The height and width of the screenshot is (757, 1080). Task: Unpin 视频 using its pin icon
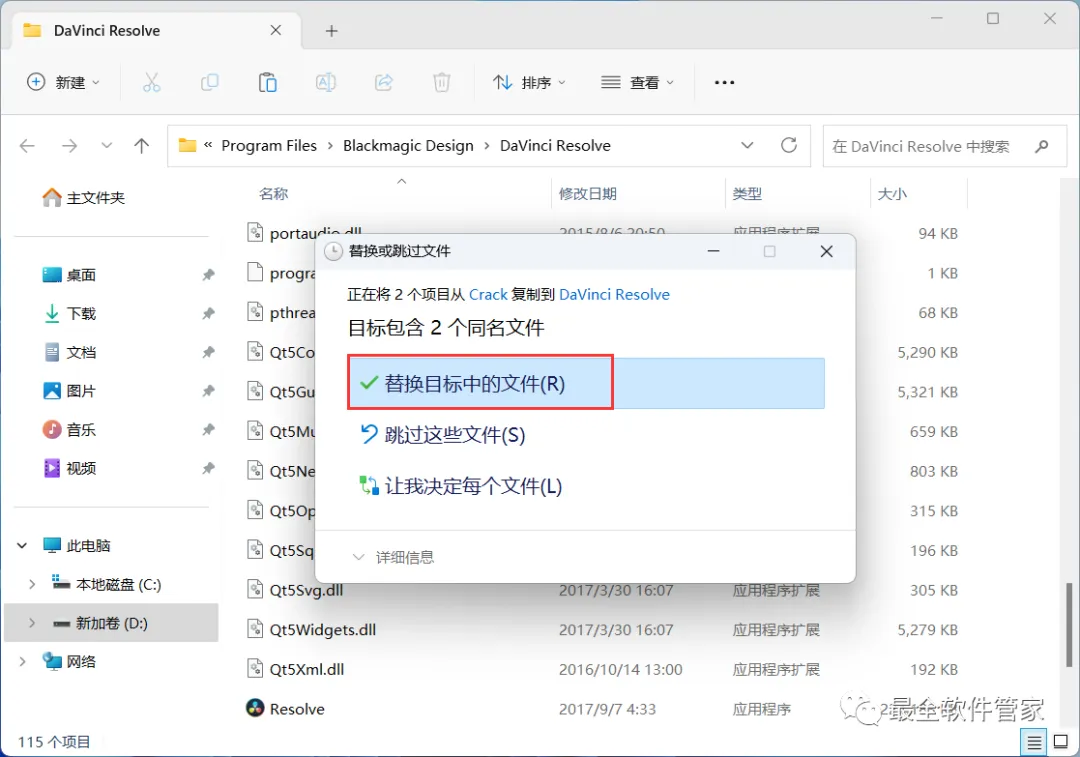point(208,468)
